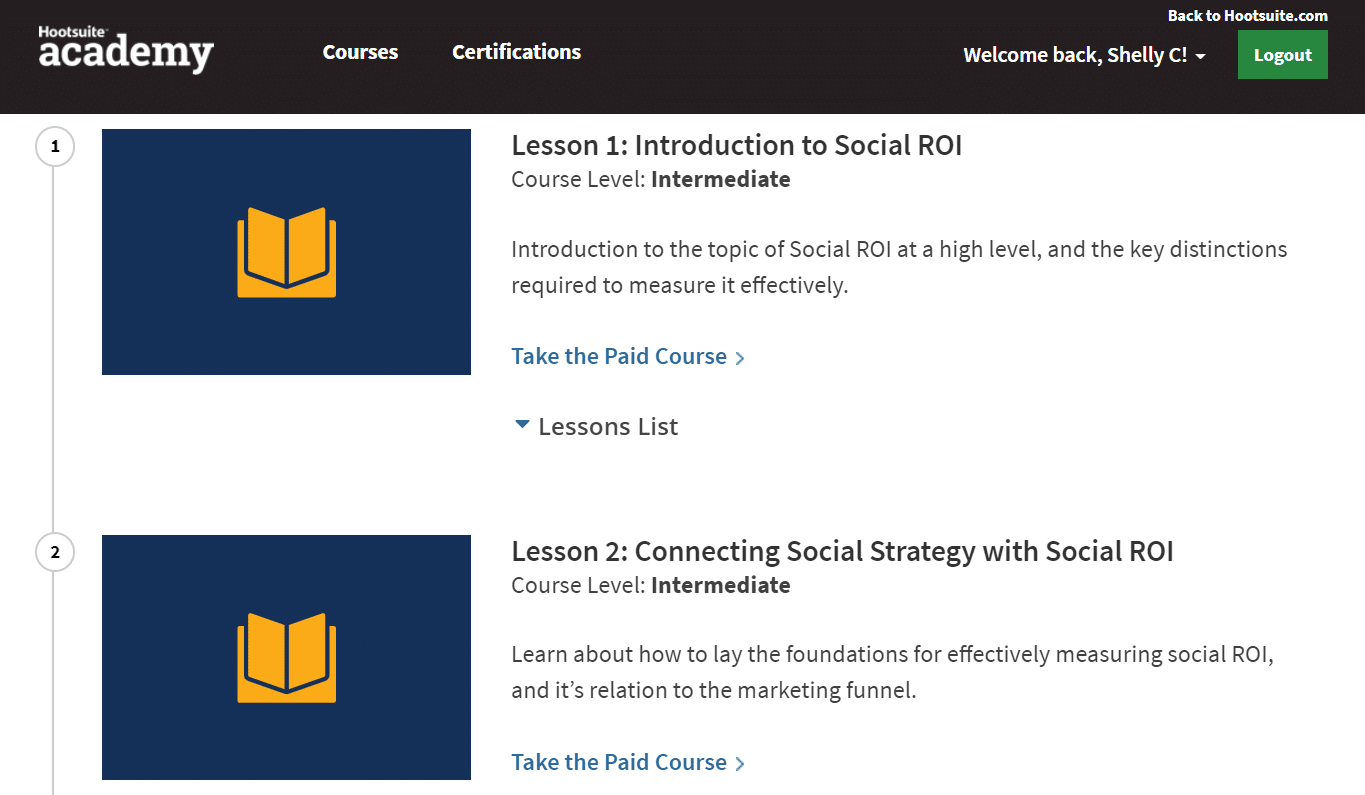This screenshot has height=795, width=1365.
Task: Click the Hootsuite Academy logo
Action: tap(126, 50)
